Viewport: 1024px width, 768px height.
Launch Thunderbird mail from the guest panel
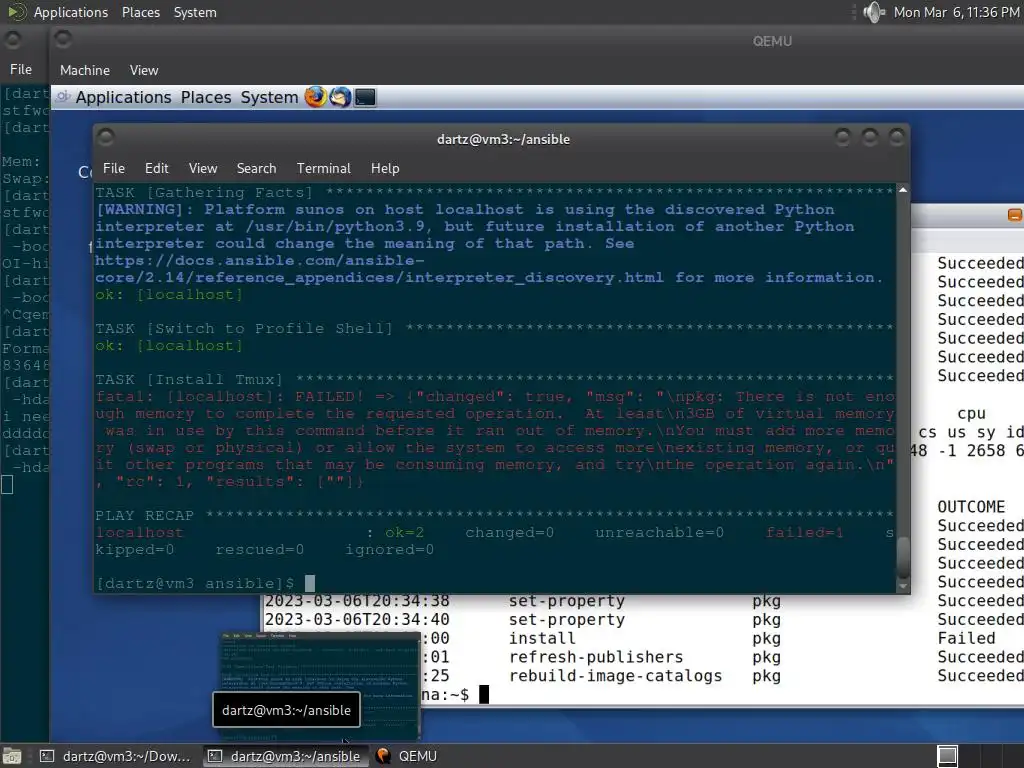(340, 97)
